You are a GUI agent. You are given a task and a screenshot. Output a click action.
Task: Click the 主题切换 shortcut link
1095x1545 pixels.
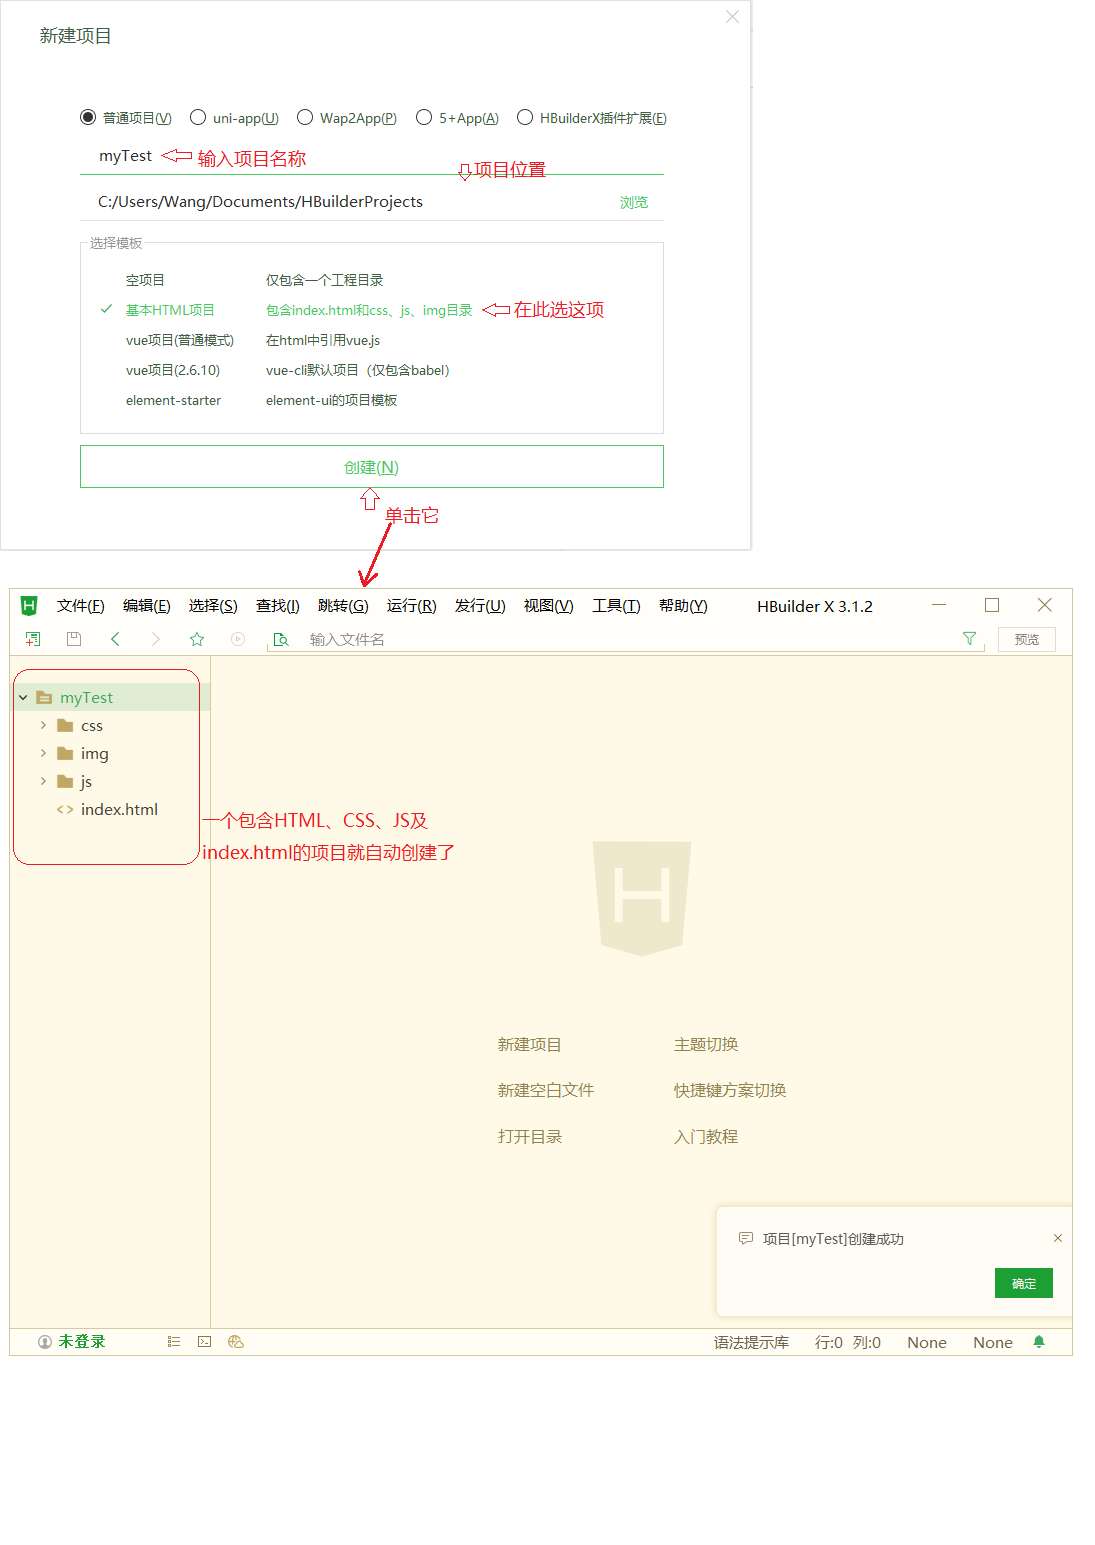[706, 1044]
